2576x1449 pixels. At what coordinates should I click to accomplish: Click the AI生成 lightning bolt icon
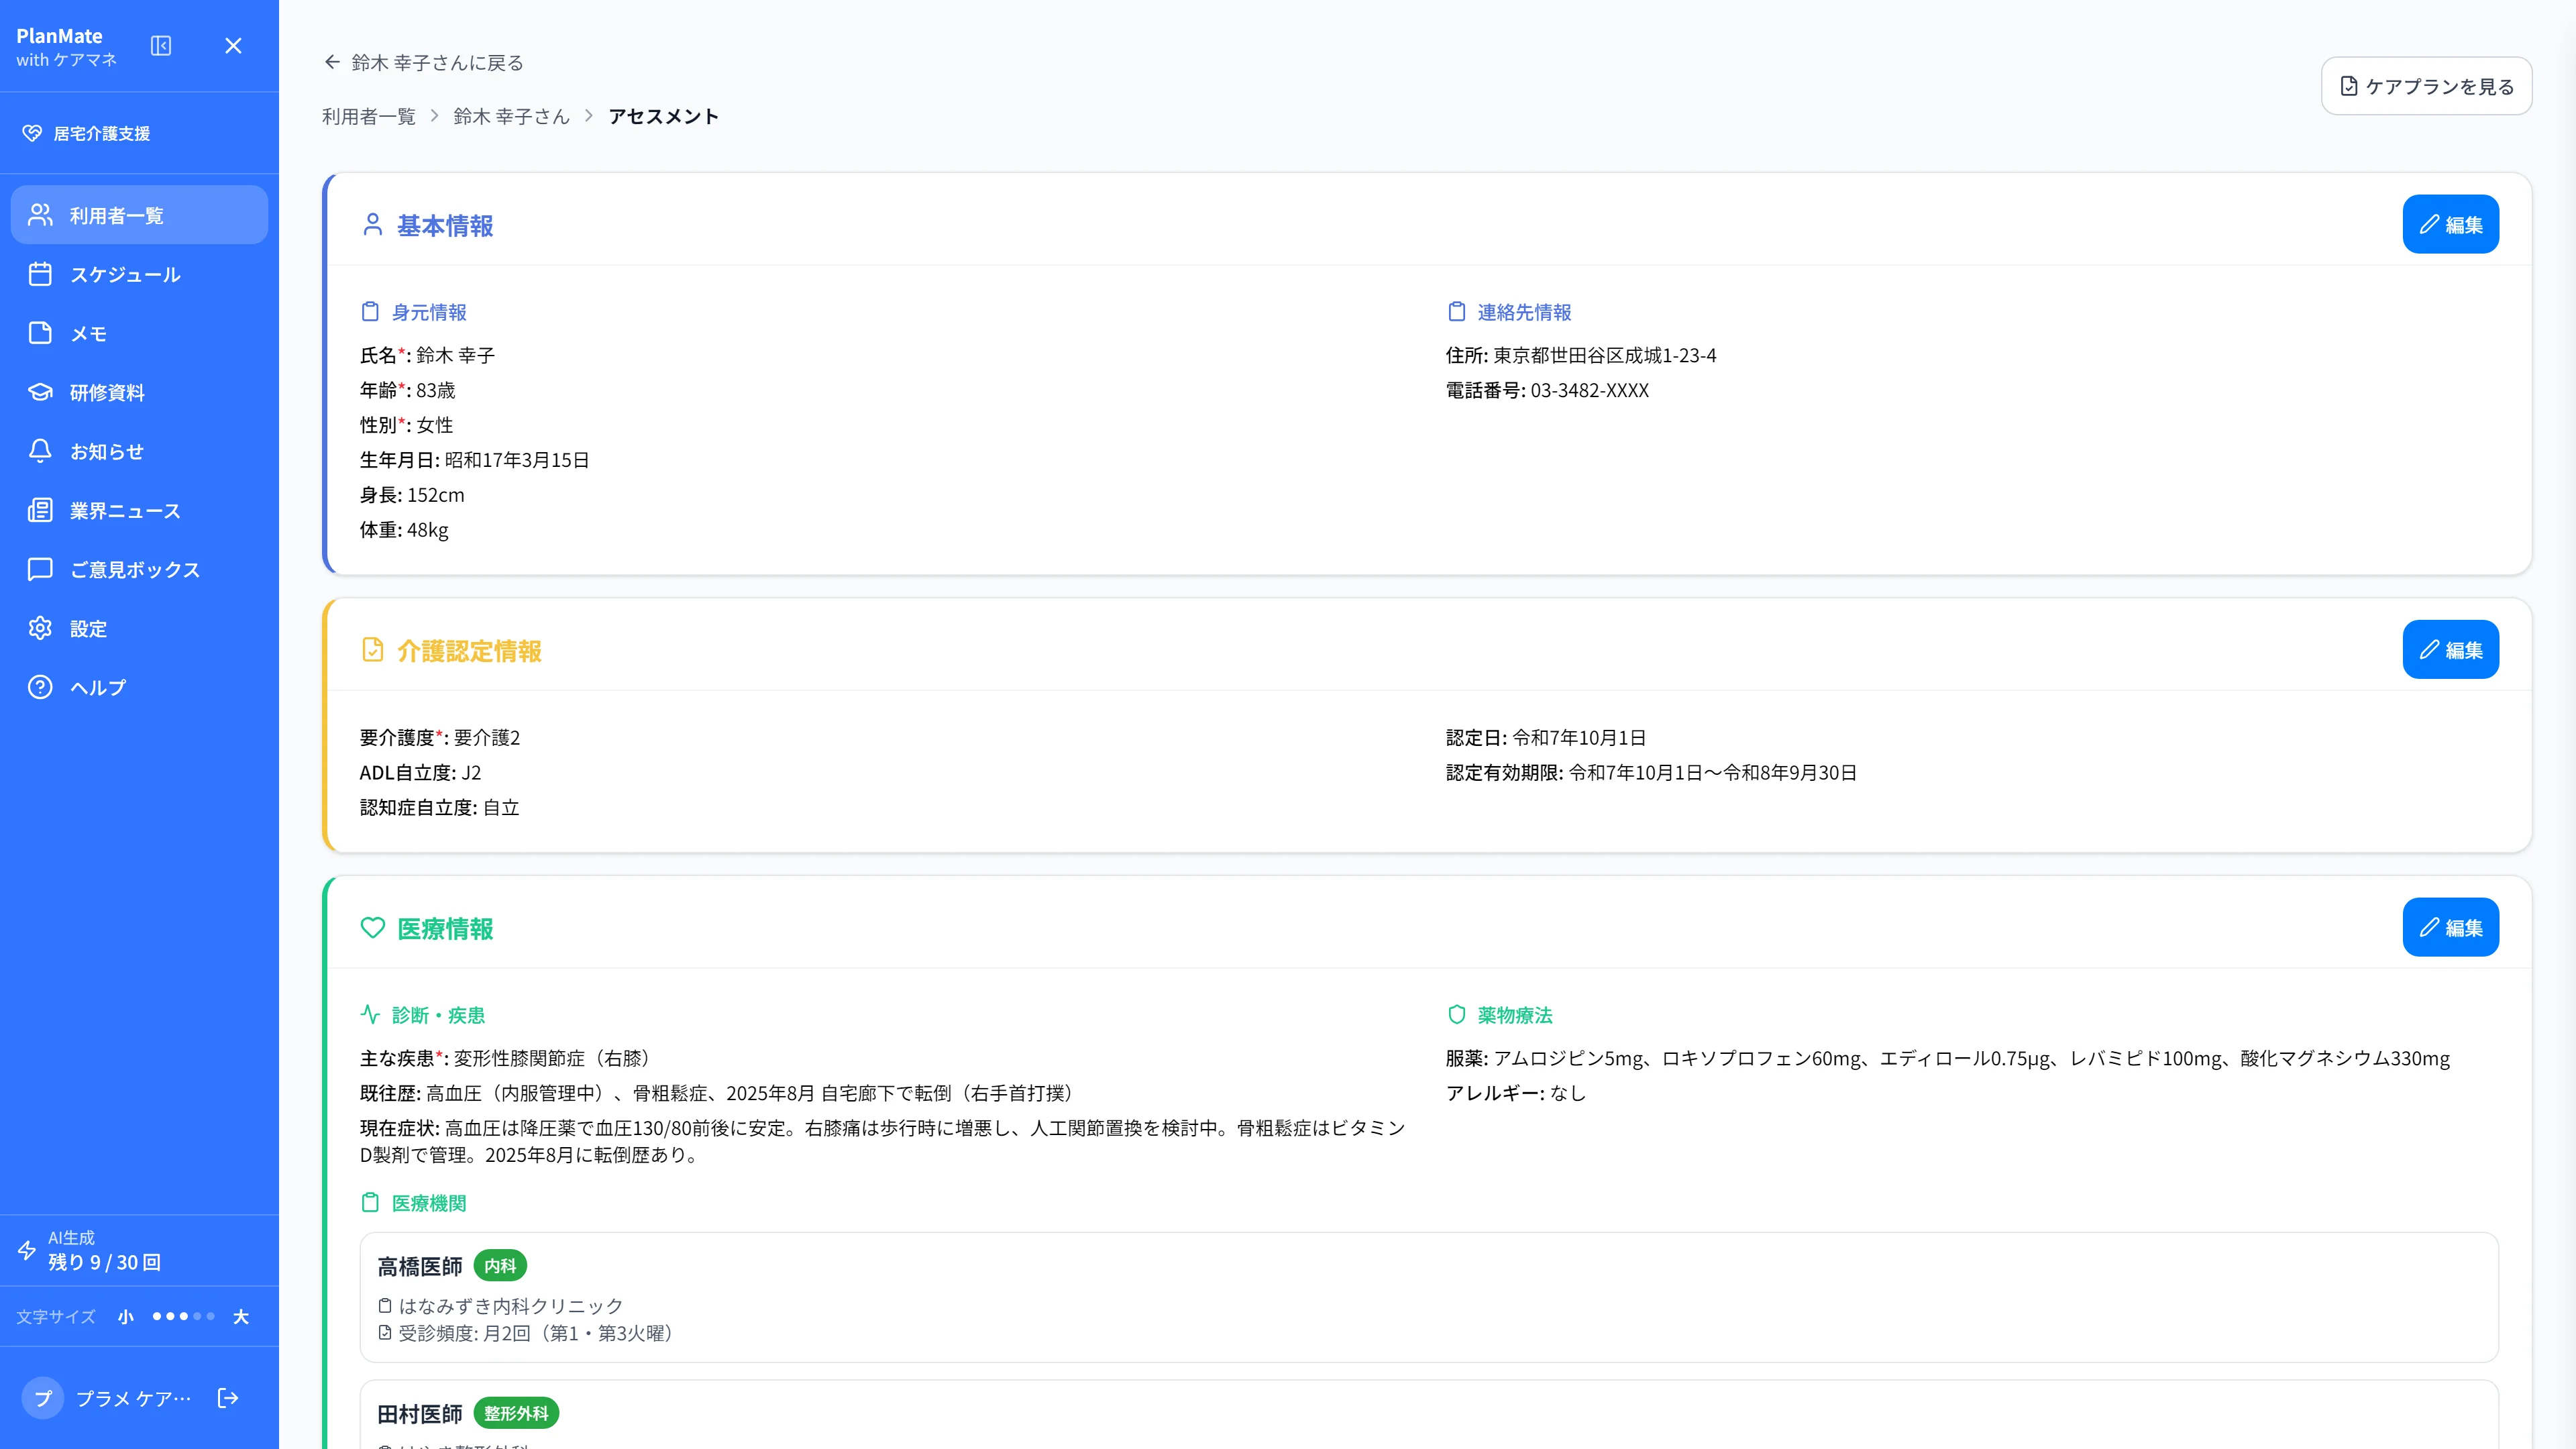pos(27,1250)
